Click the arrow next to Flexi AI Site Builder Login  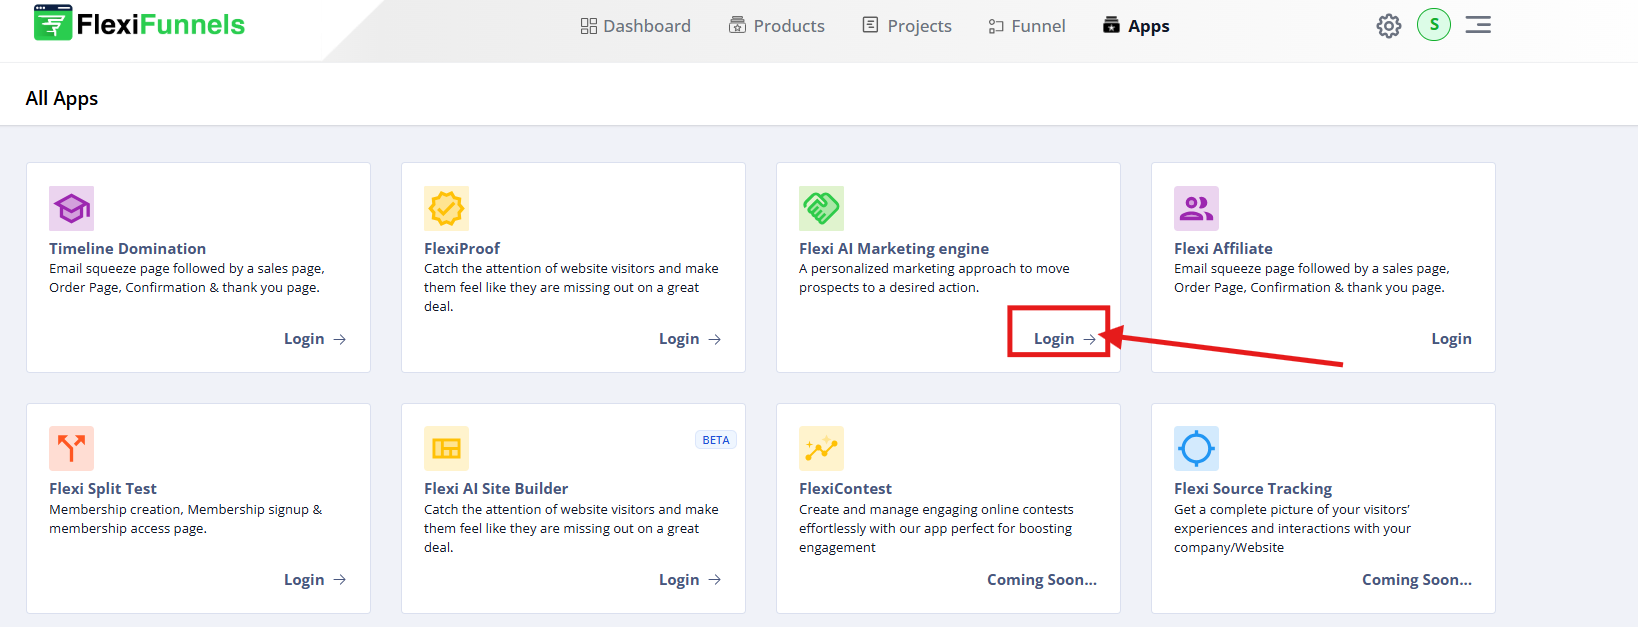[715, 580]
